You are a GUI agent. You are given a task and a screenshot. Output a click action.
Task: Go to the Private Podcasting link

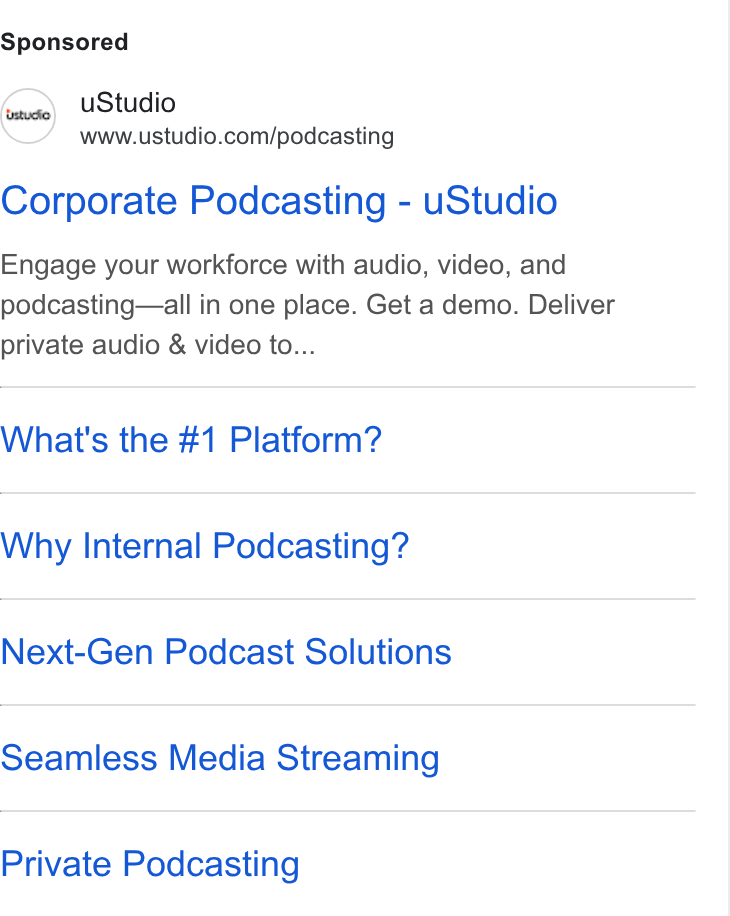[150, 865]
